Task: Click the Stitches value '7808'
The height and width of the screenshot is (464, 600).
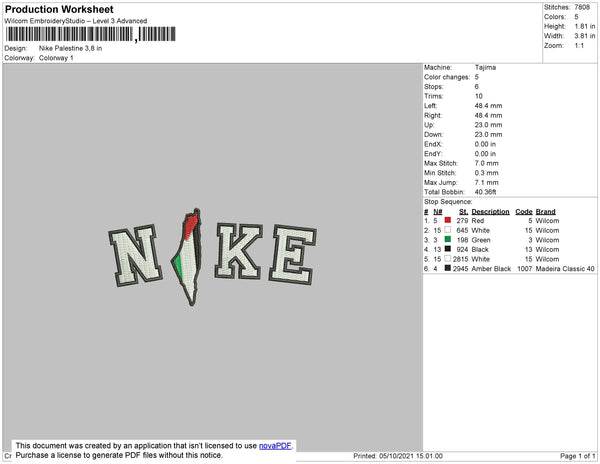Action: point(582,7)
